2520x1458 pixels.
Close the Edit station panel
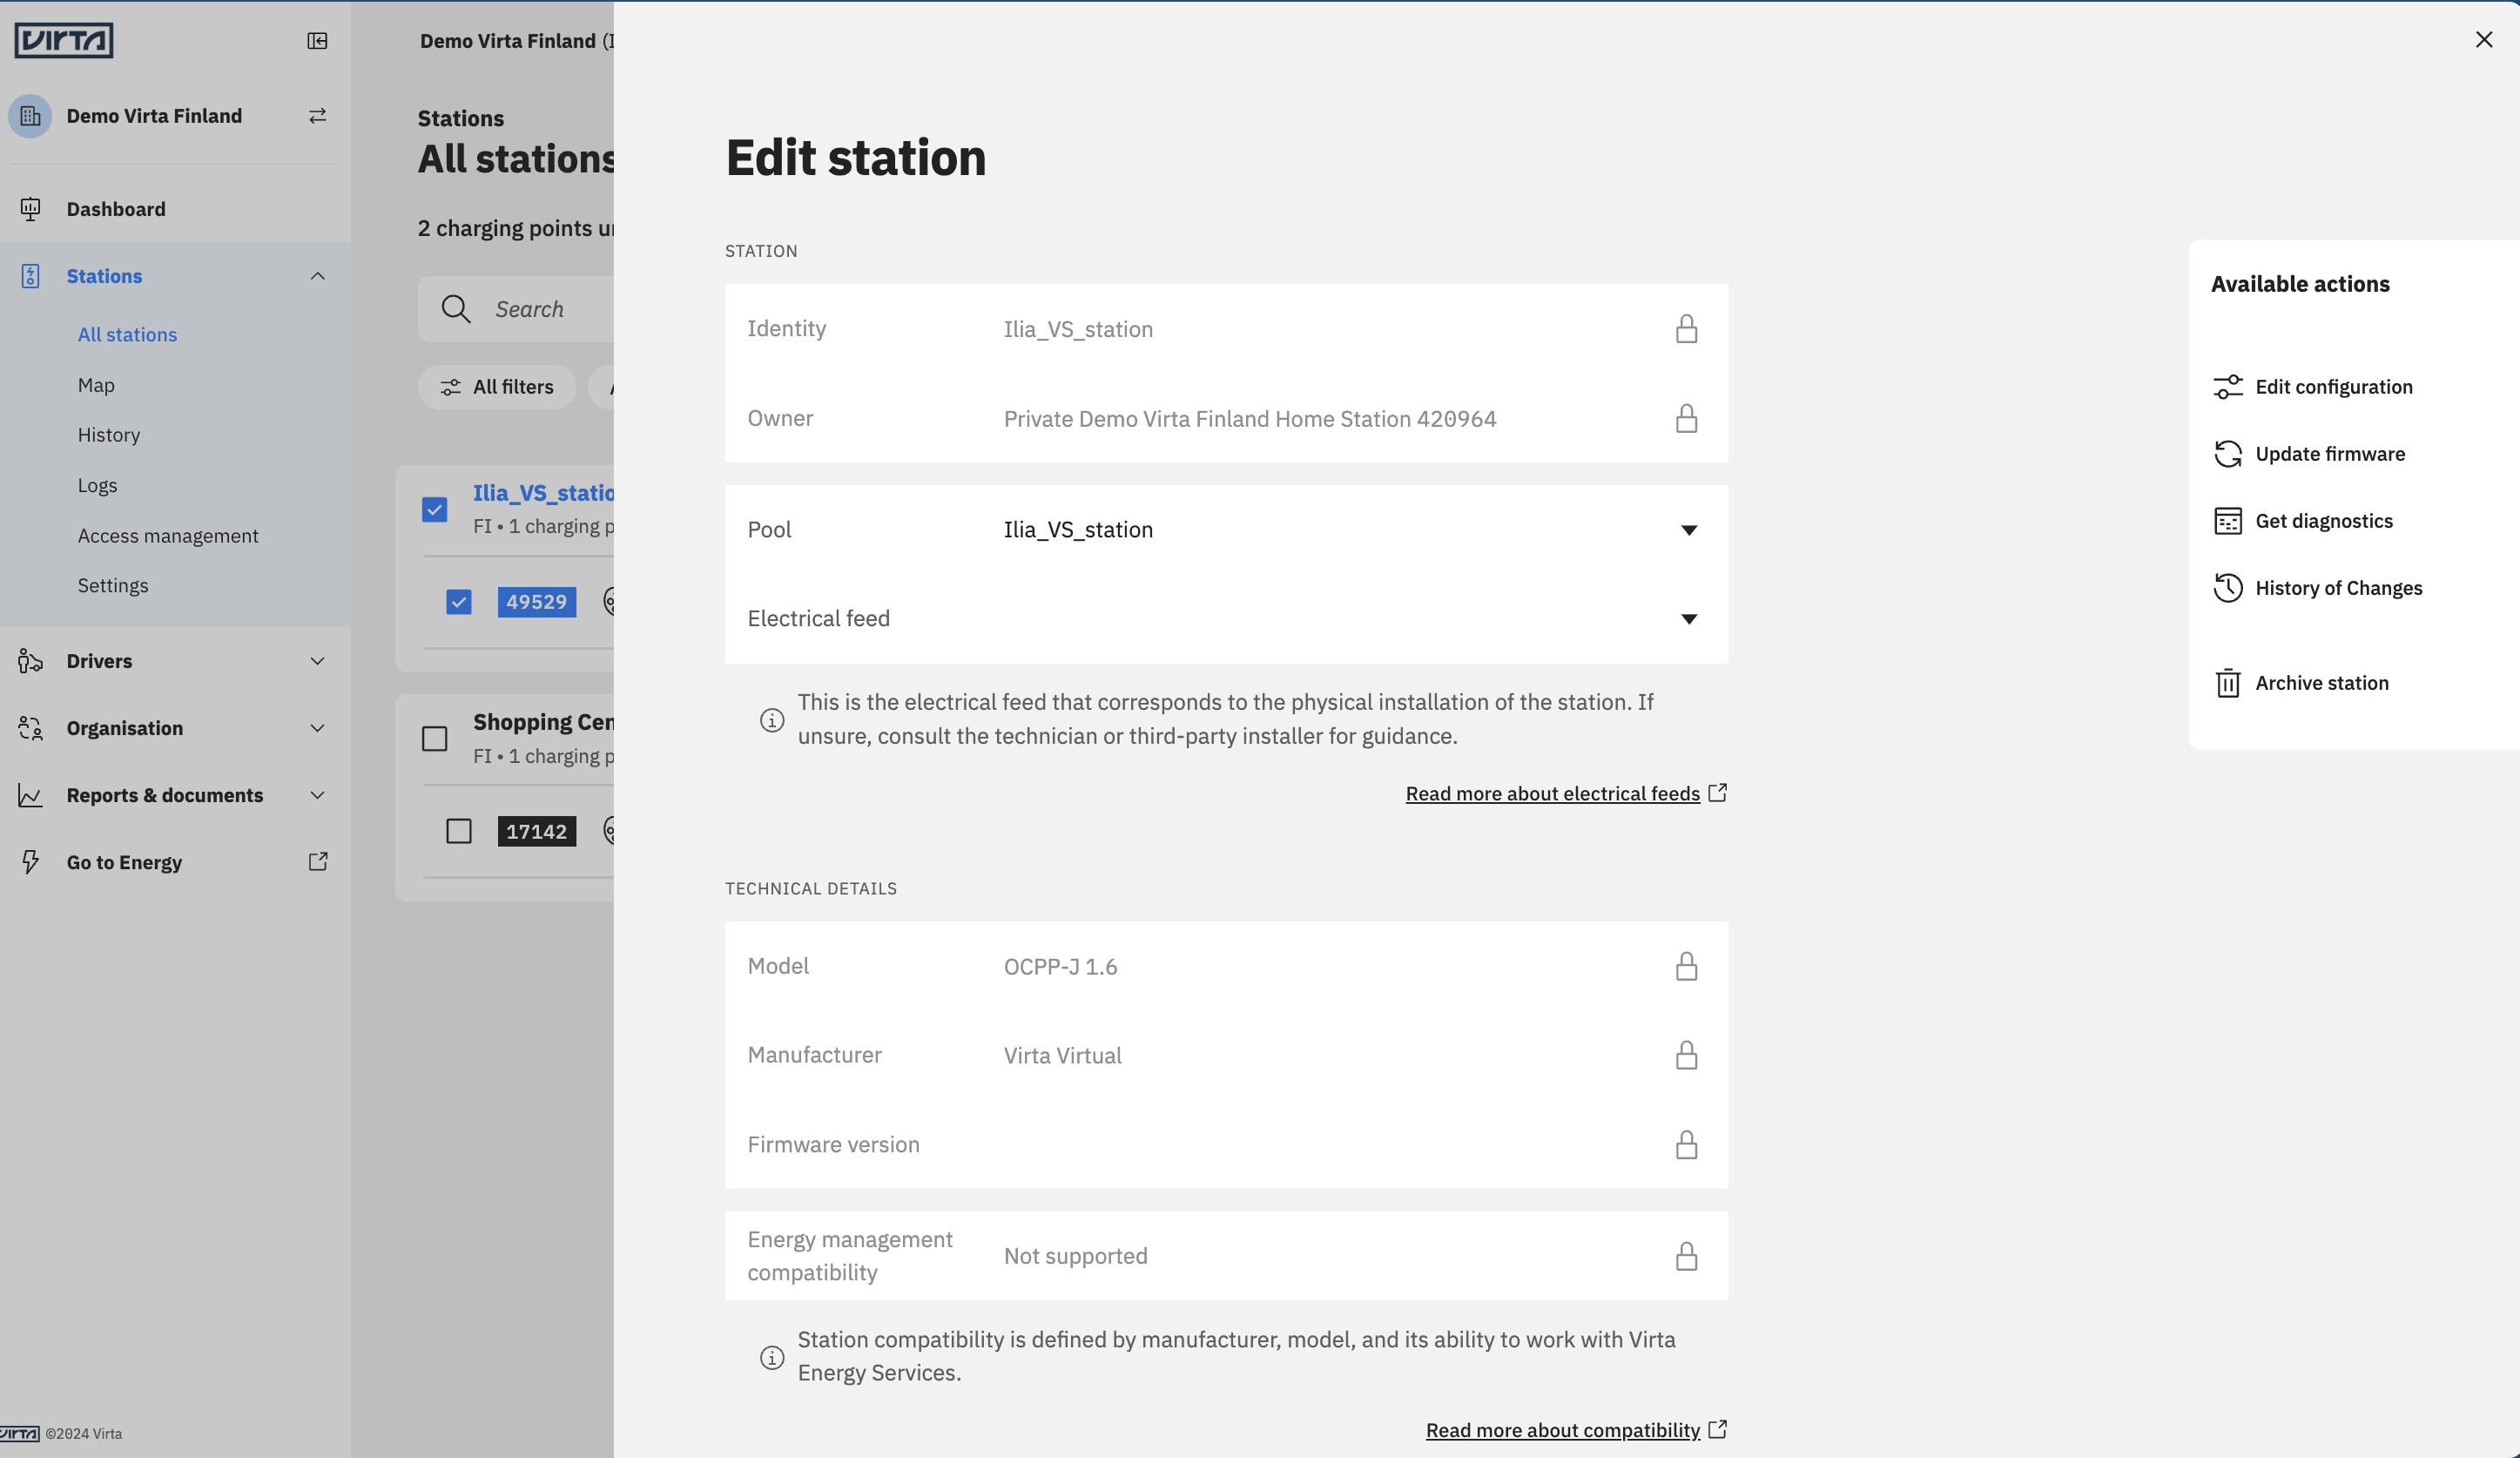(2484, 39)
